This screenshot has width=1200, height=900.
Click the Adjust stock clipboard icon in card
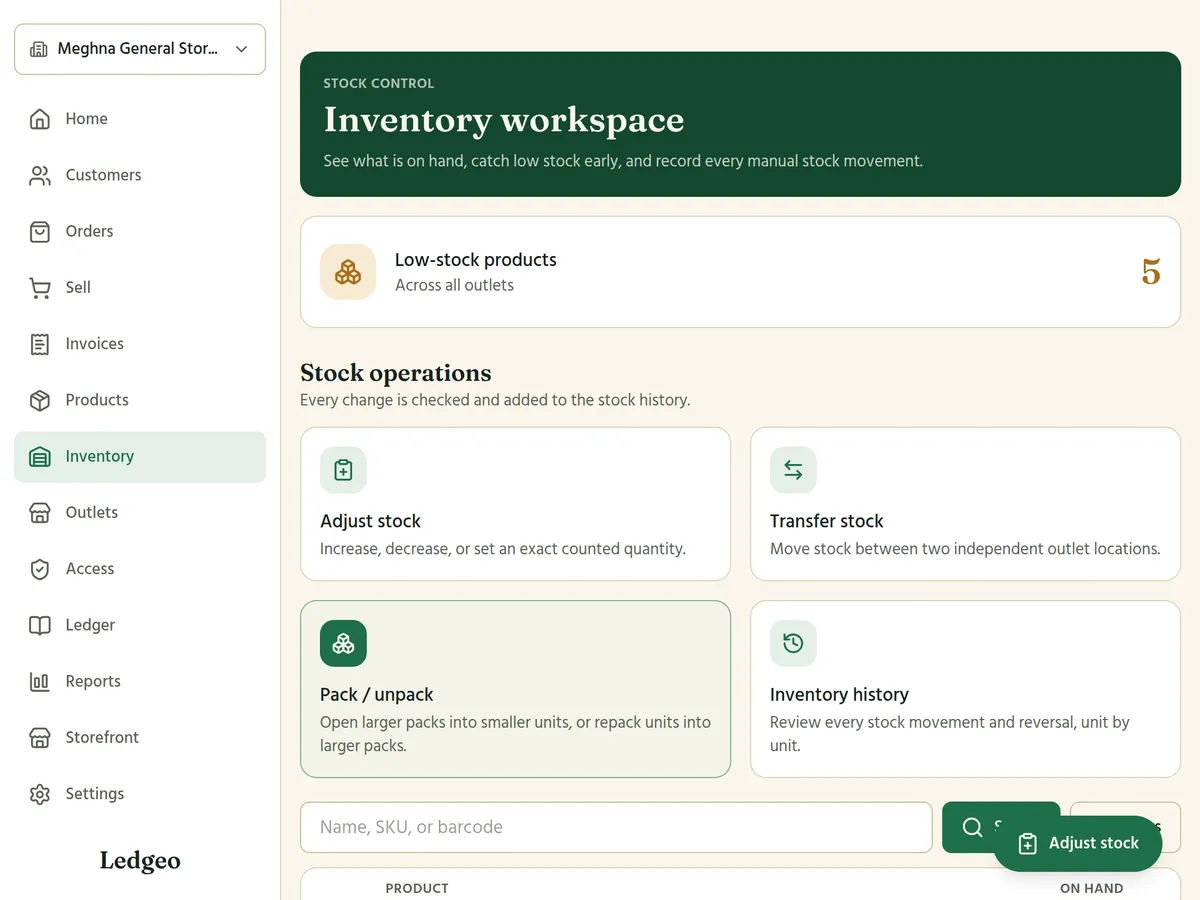point(343,470)
